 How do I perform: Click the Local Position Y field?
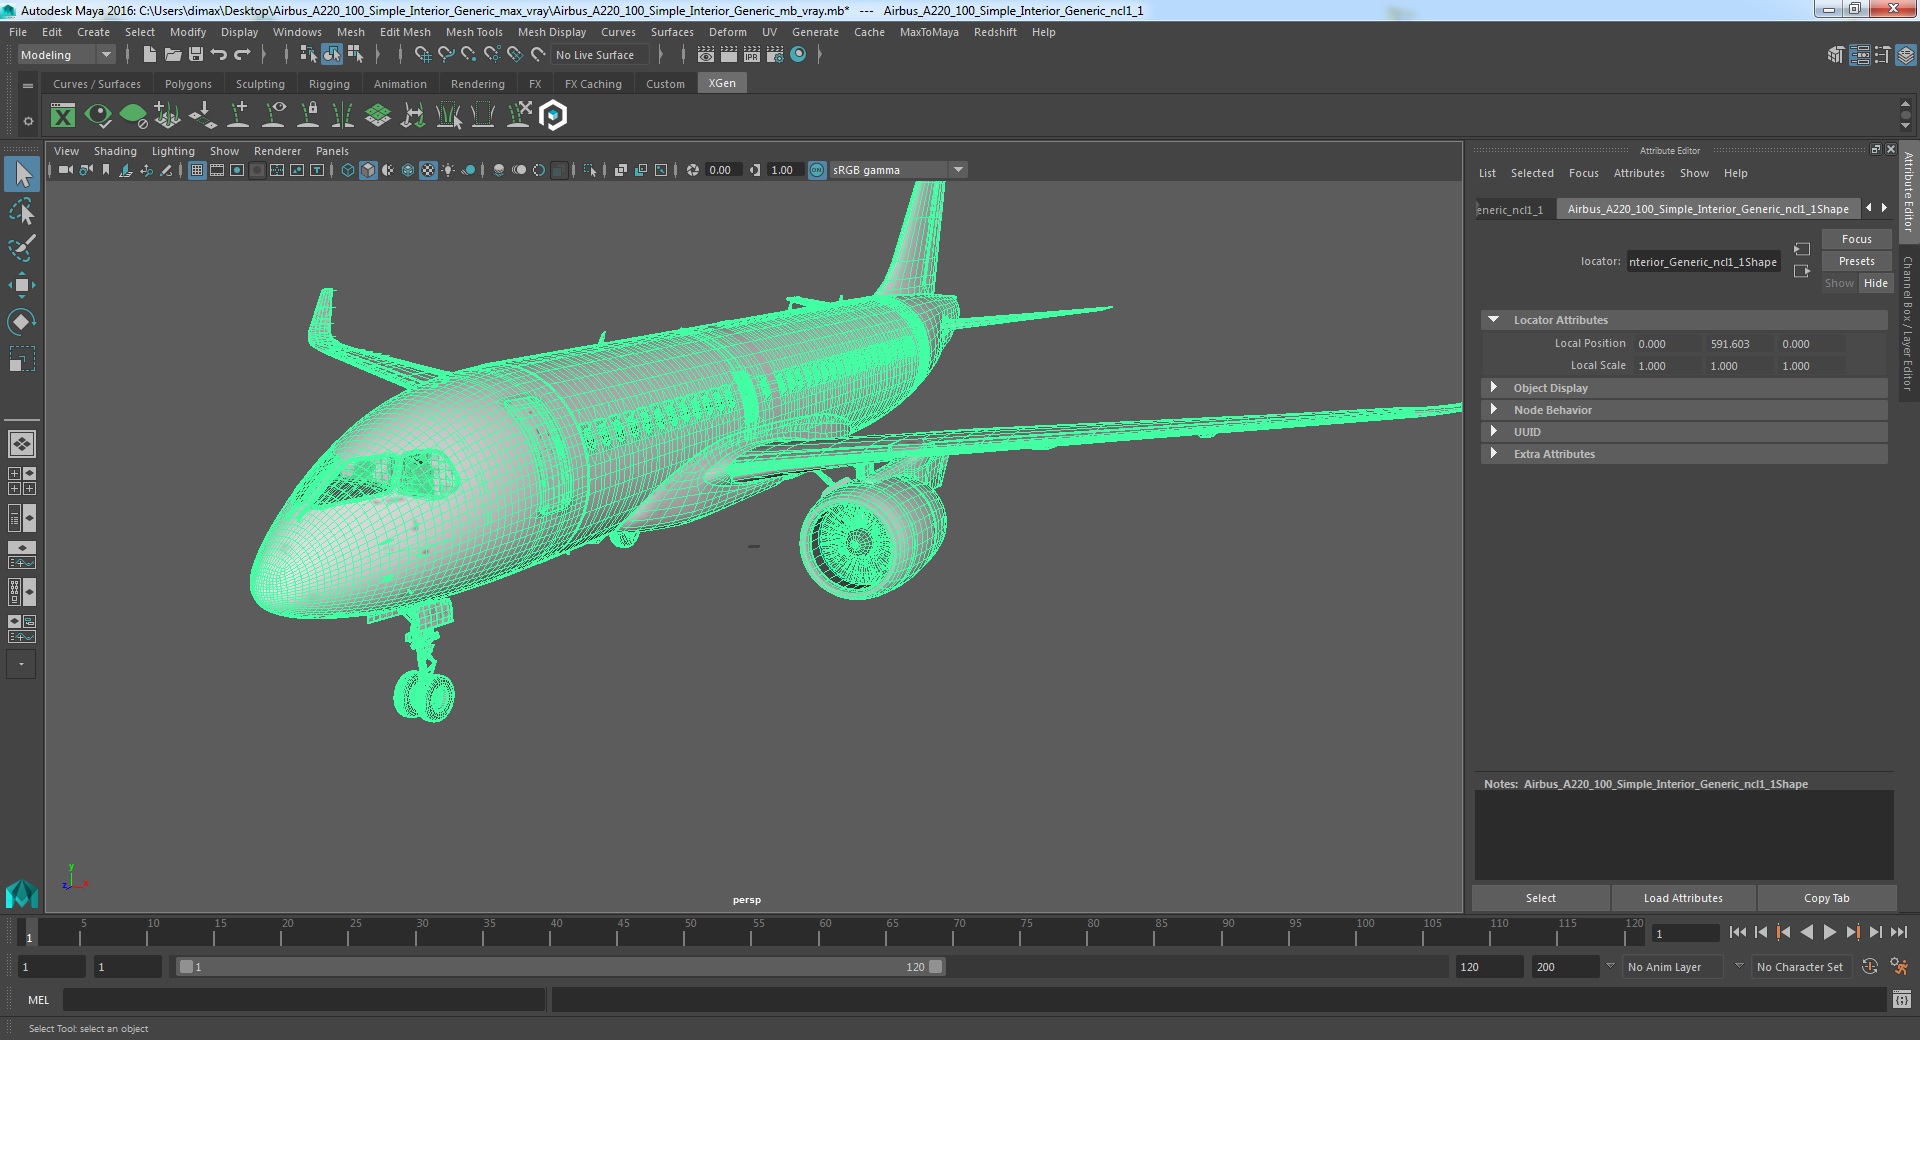(1738, 344)
